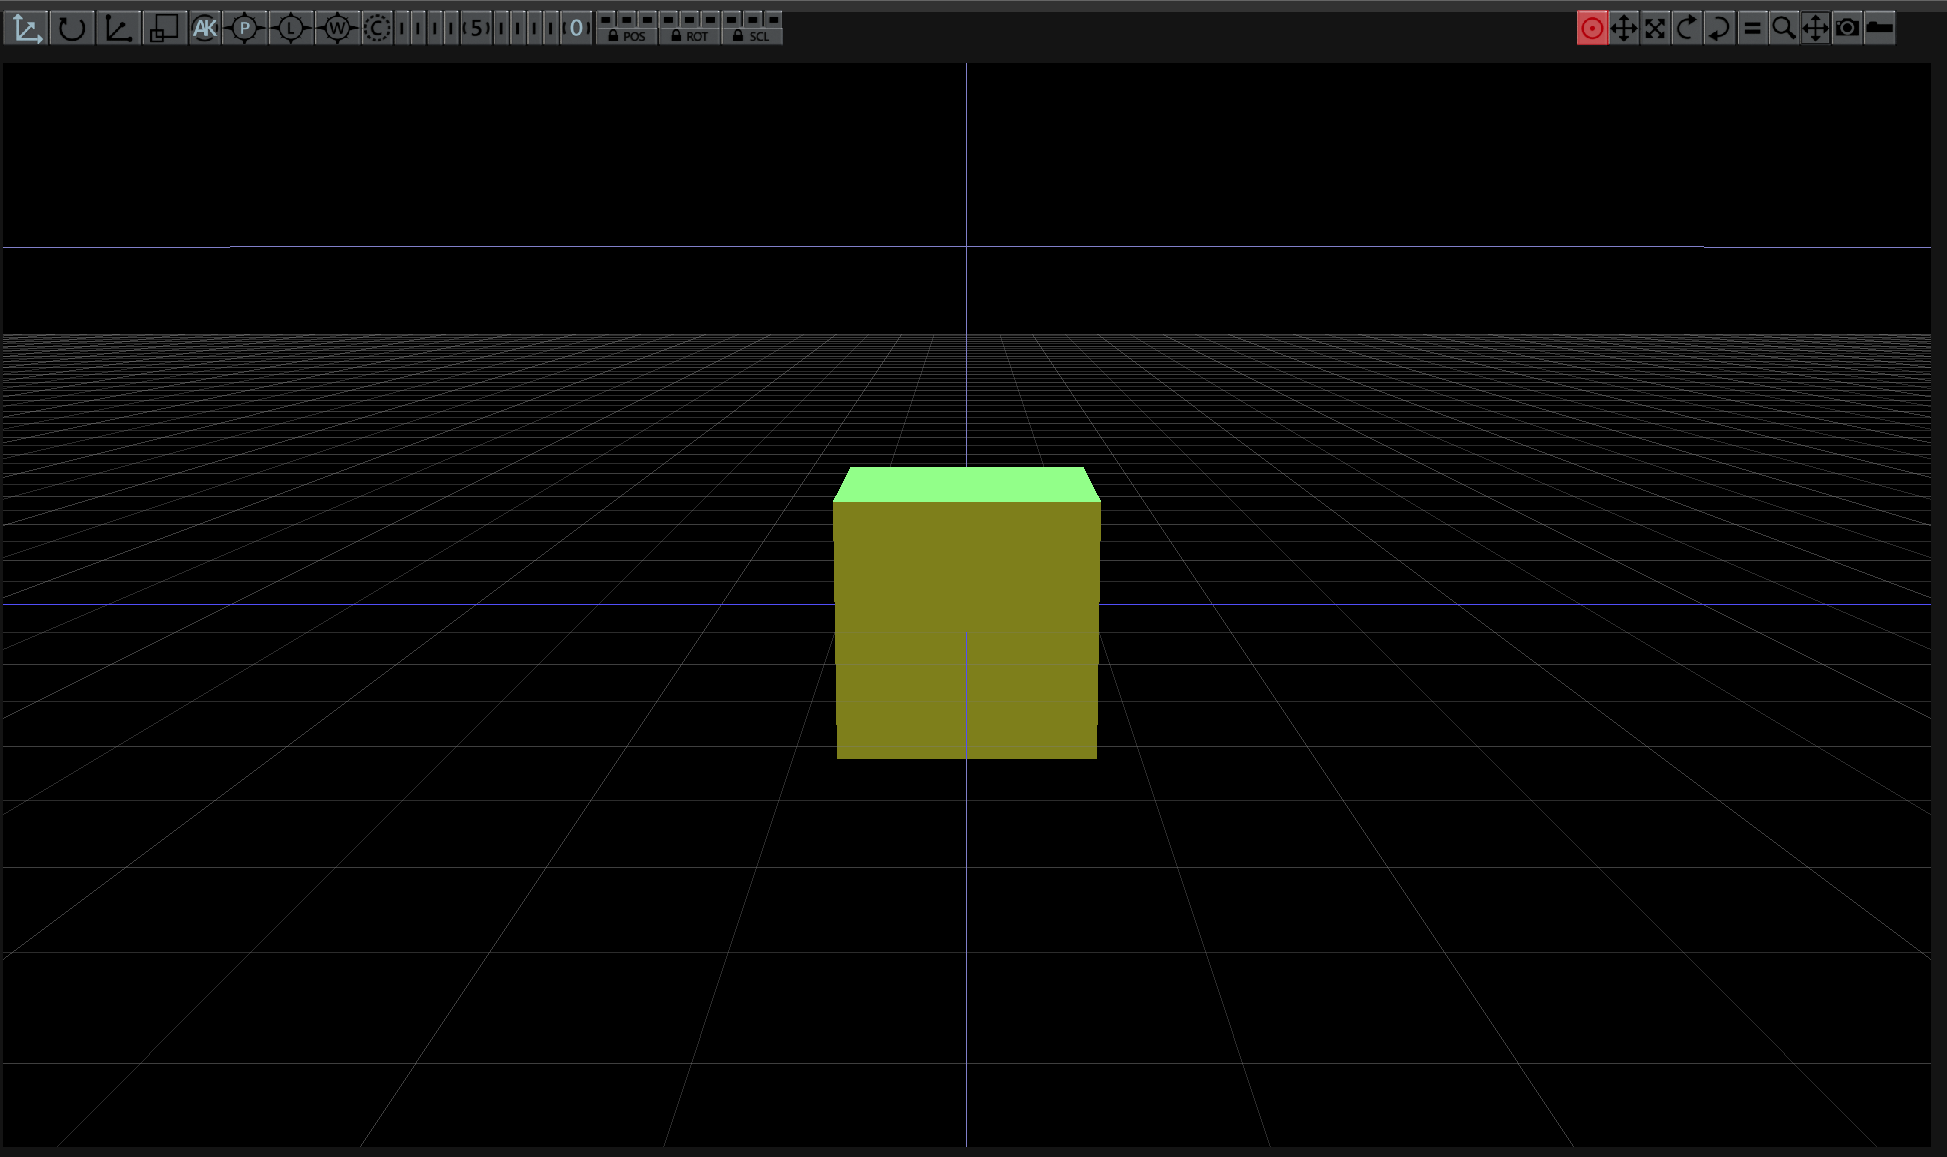Click the clockwise rotate arrow icon
The image size is (1947, 1157).
tap(1688, 28)
